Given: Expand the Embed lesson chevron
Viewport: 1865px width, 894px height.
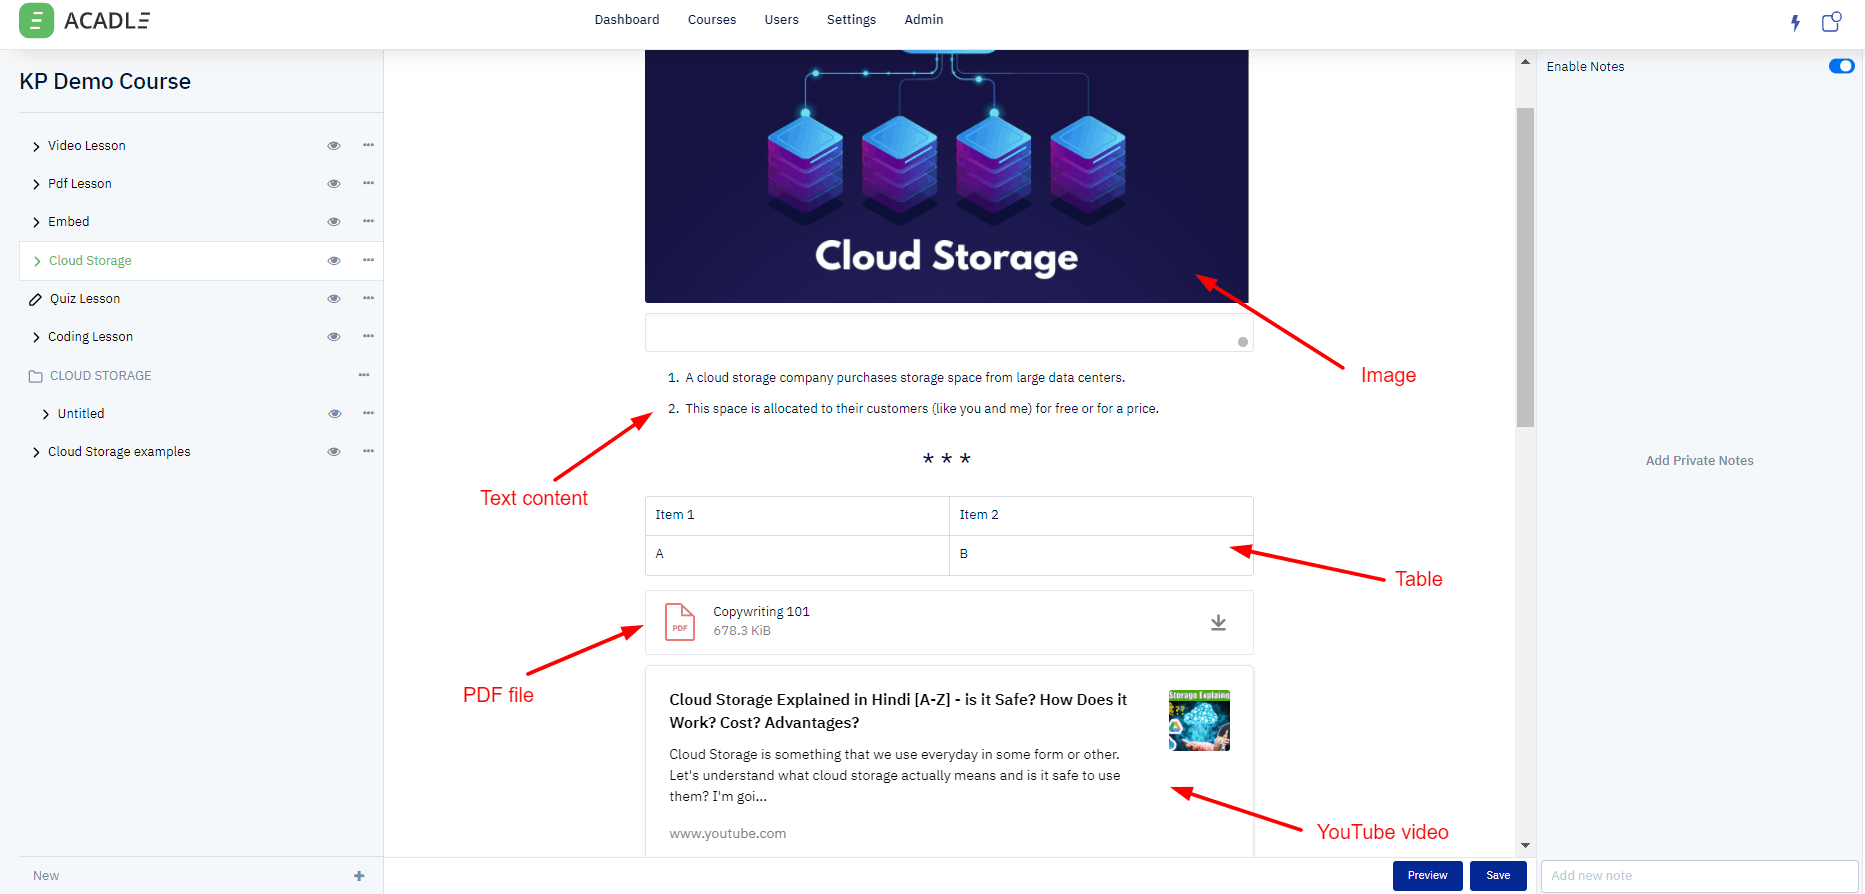Looking at the screenshot, I should tap(36, 222).
